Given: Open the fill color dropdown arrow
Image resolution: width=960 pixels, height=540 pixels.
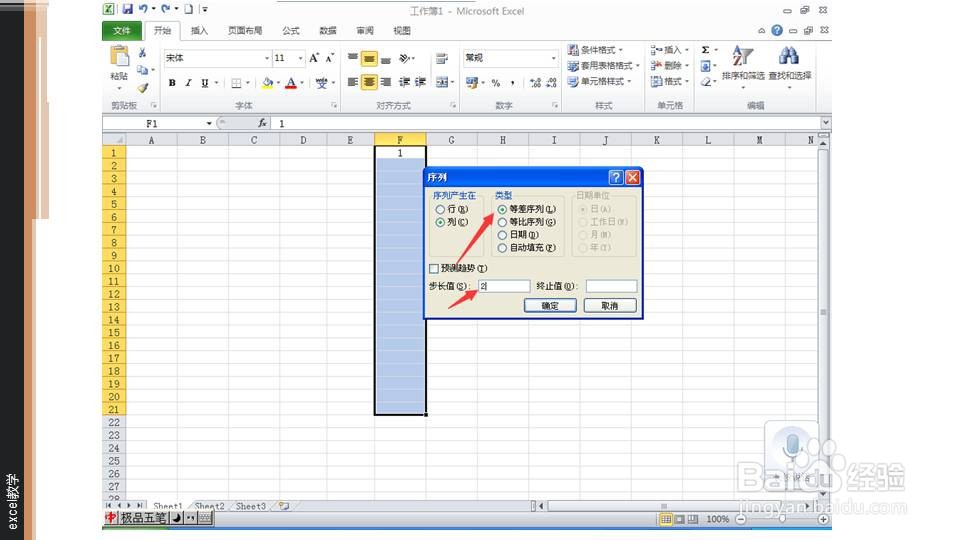Looking at the screenshot, I should coord(278,83).
